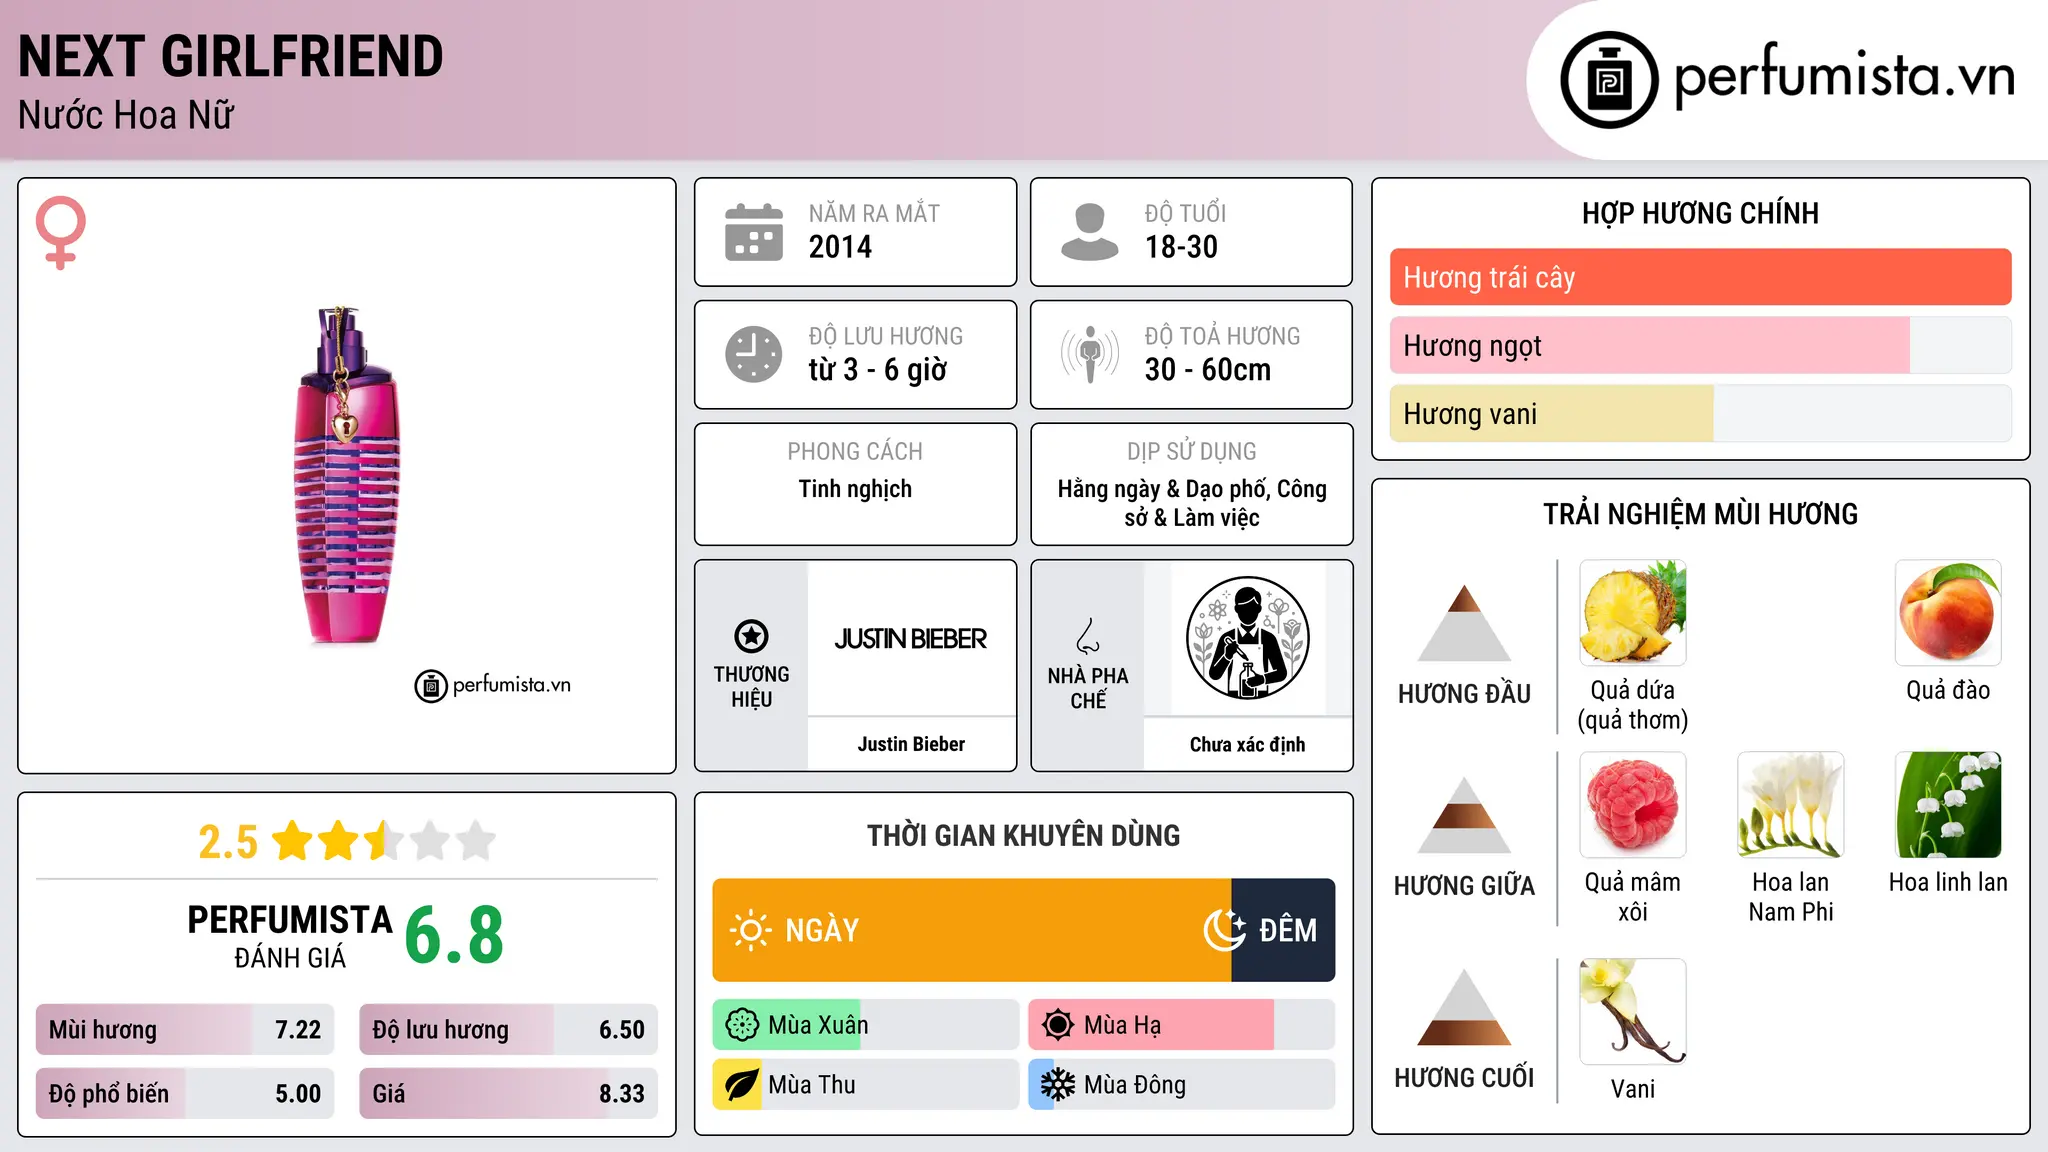Screen dimensions: 2048x1152
Task: Click the pink female gender symbol
Action: coord(60,233)
